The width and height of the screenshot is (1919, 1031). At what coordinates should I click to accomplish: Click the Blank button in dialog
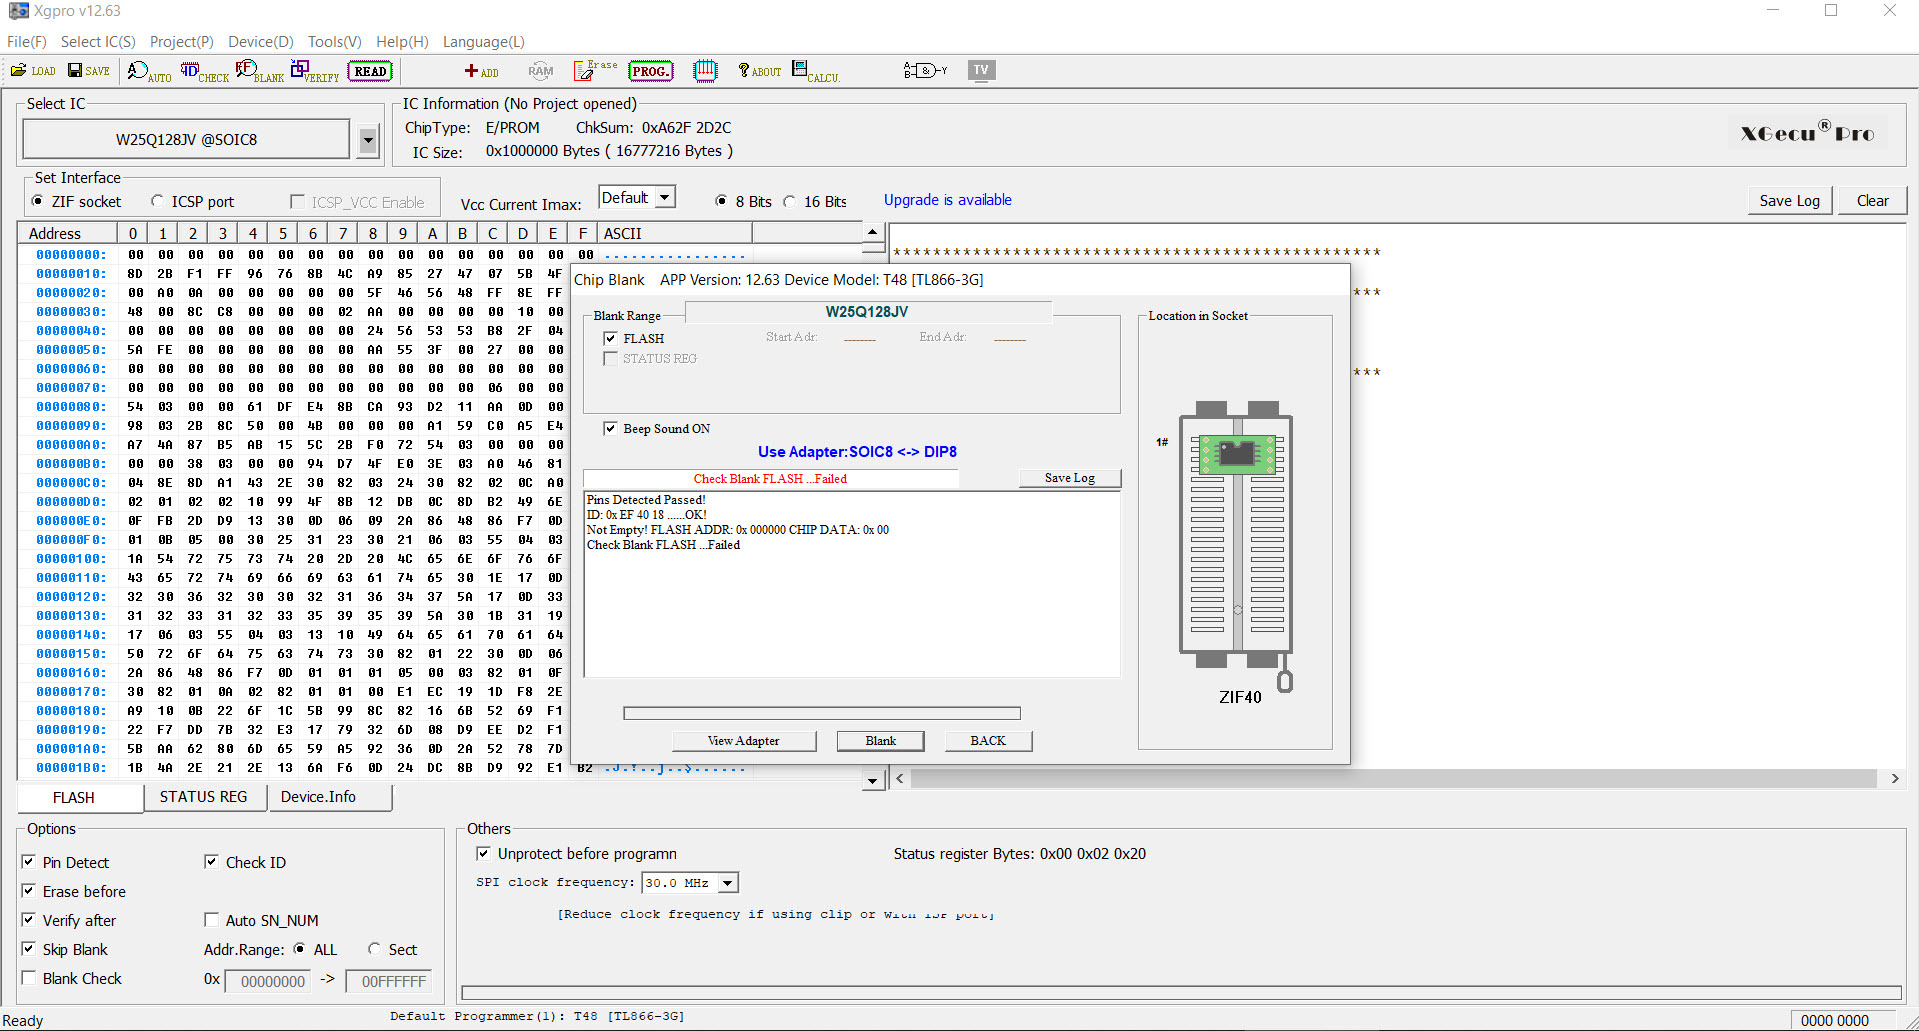coord(880,741)
